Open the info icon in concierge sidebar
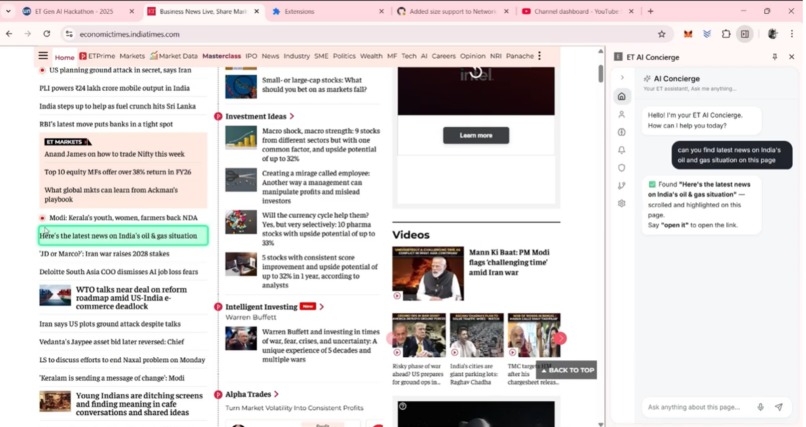The height and width of the screenshot is (427, 806). click(x=621, y=132)
